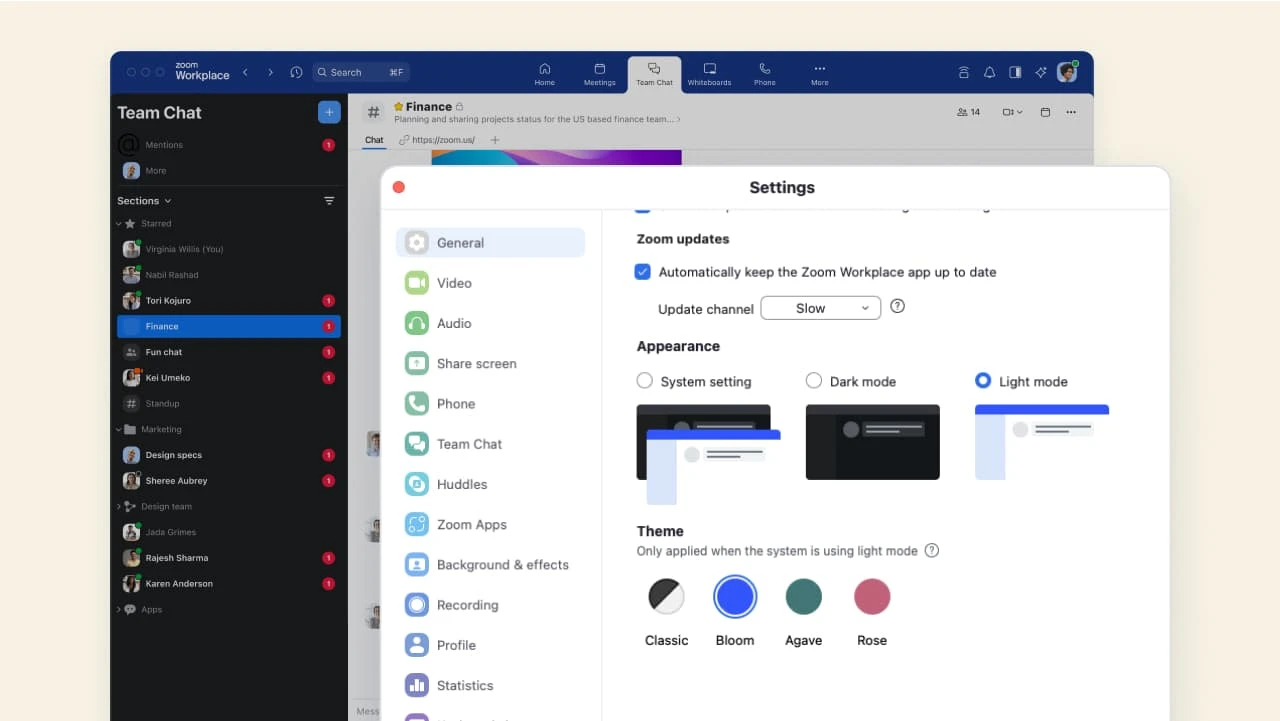Uncheck automatically keep Zoom Workplace up to date
The height and width of the screenshot is (721, 1280).
click(x=643, y=272)
